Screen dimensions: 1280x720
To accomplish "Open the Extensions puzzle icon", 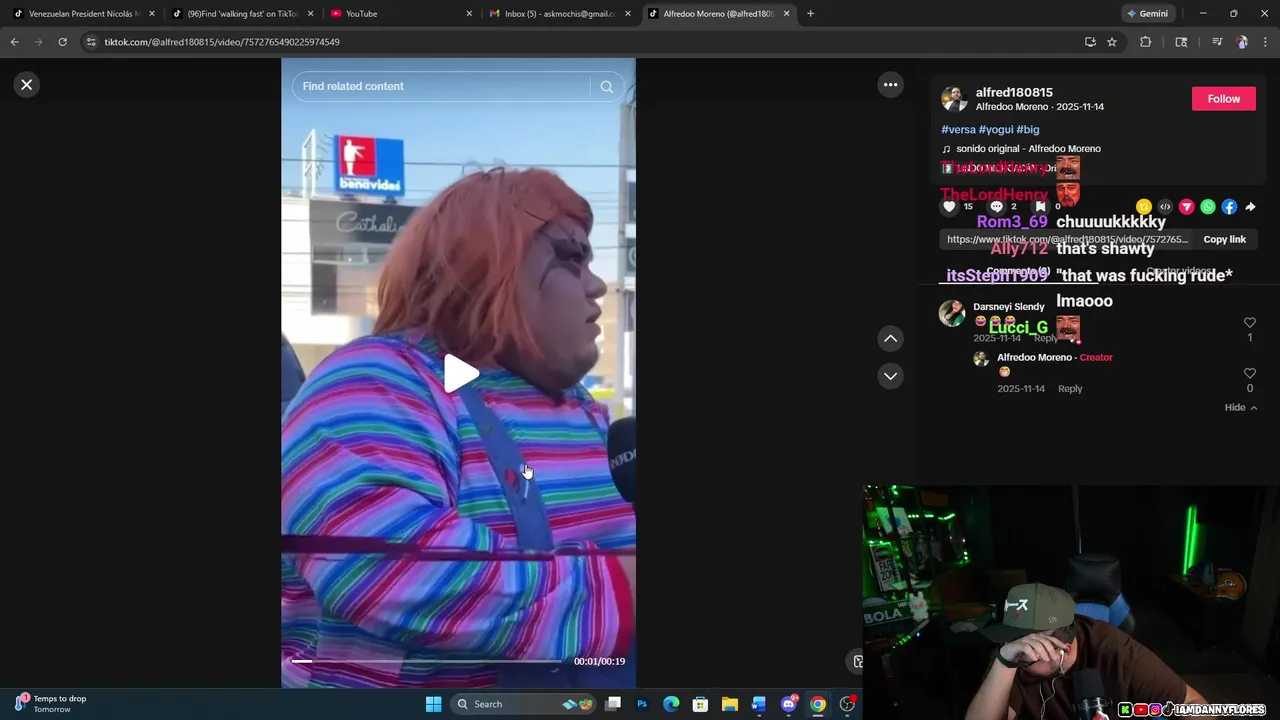I will click(x=1146, y=42).
